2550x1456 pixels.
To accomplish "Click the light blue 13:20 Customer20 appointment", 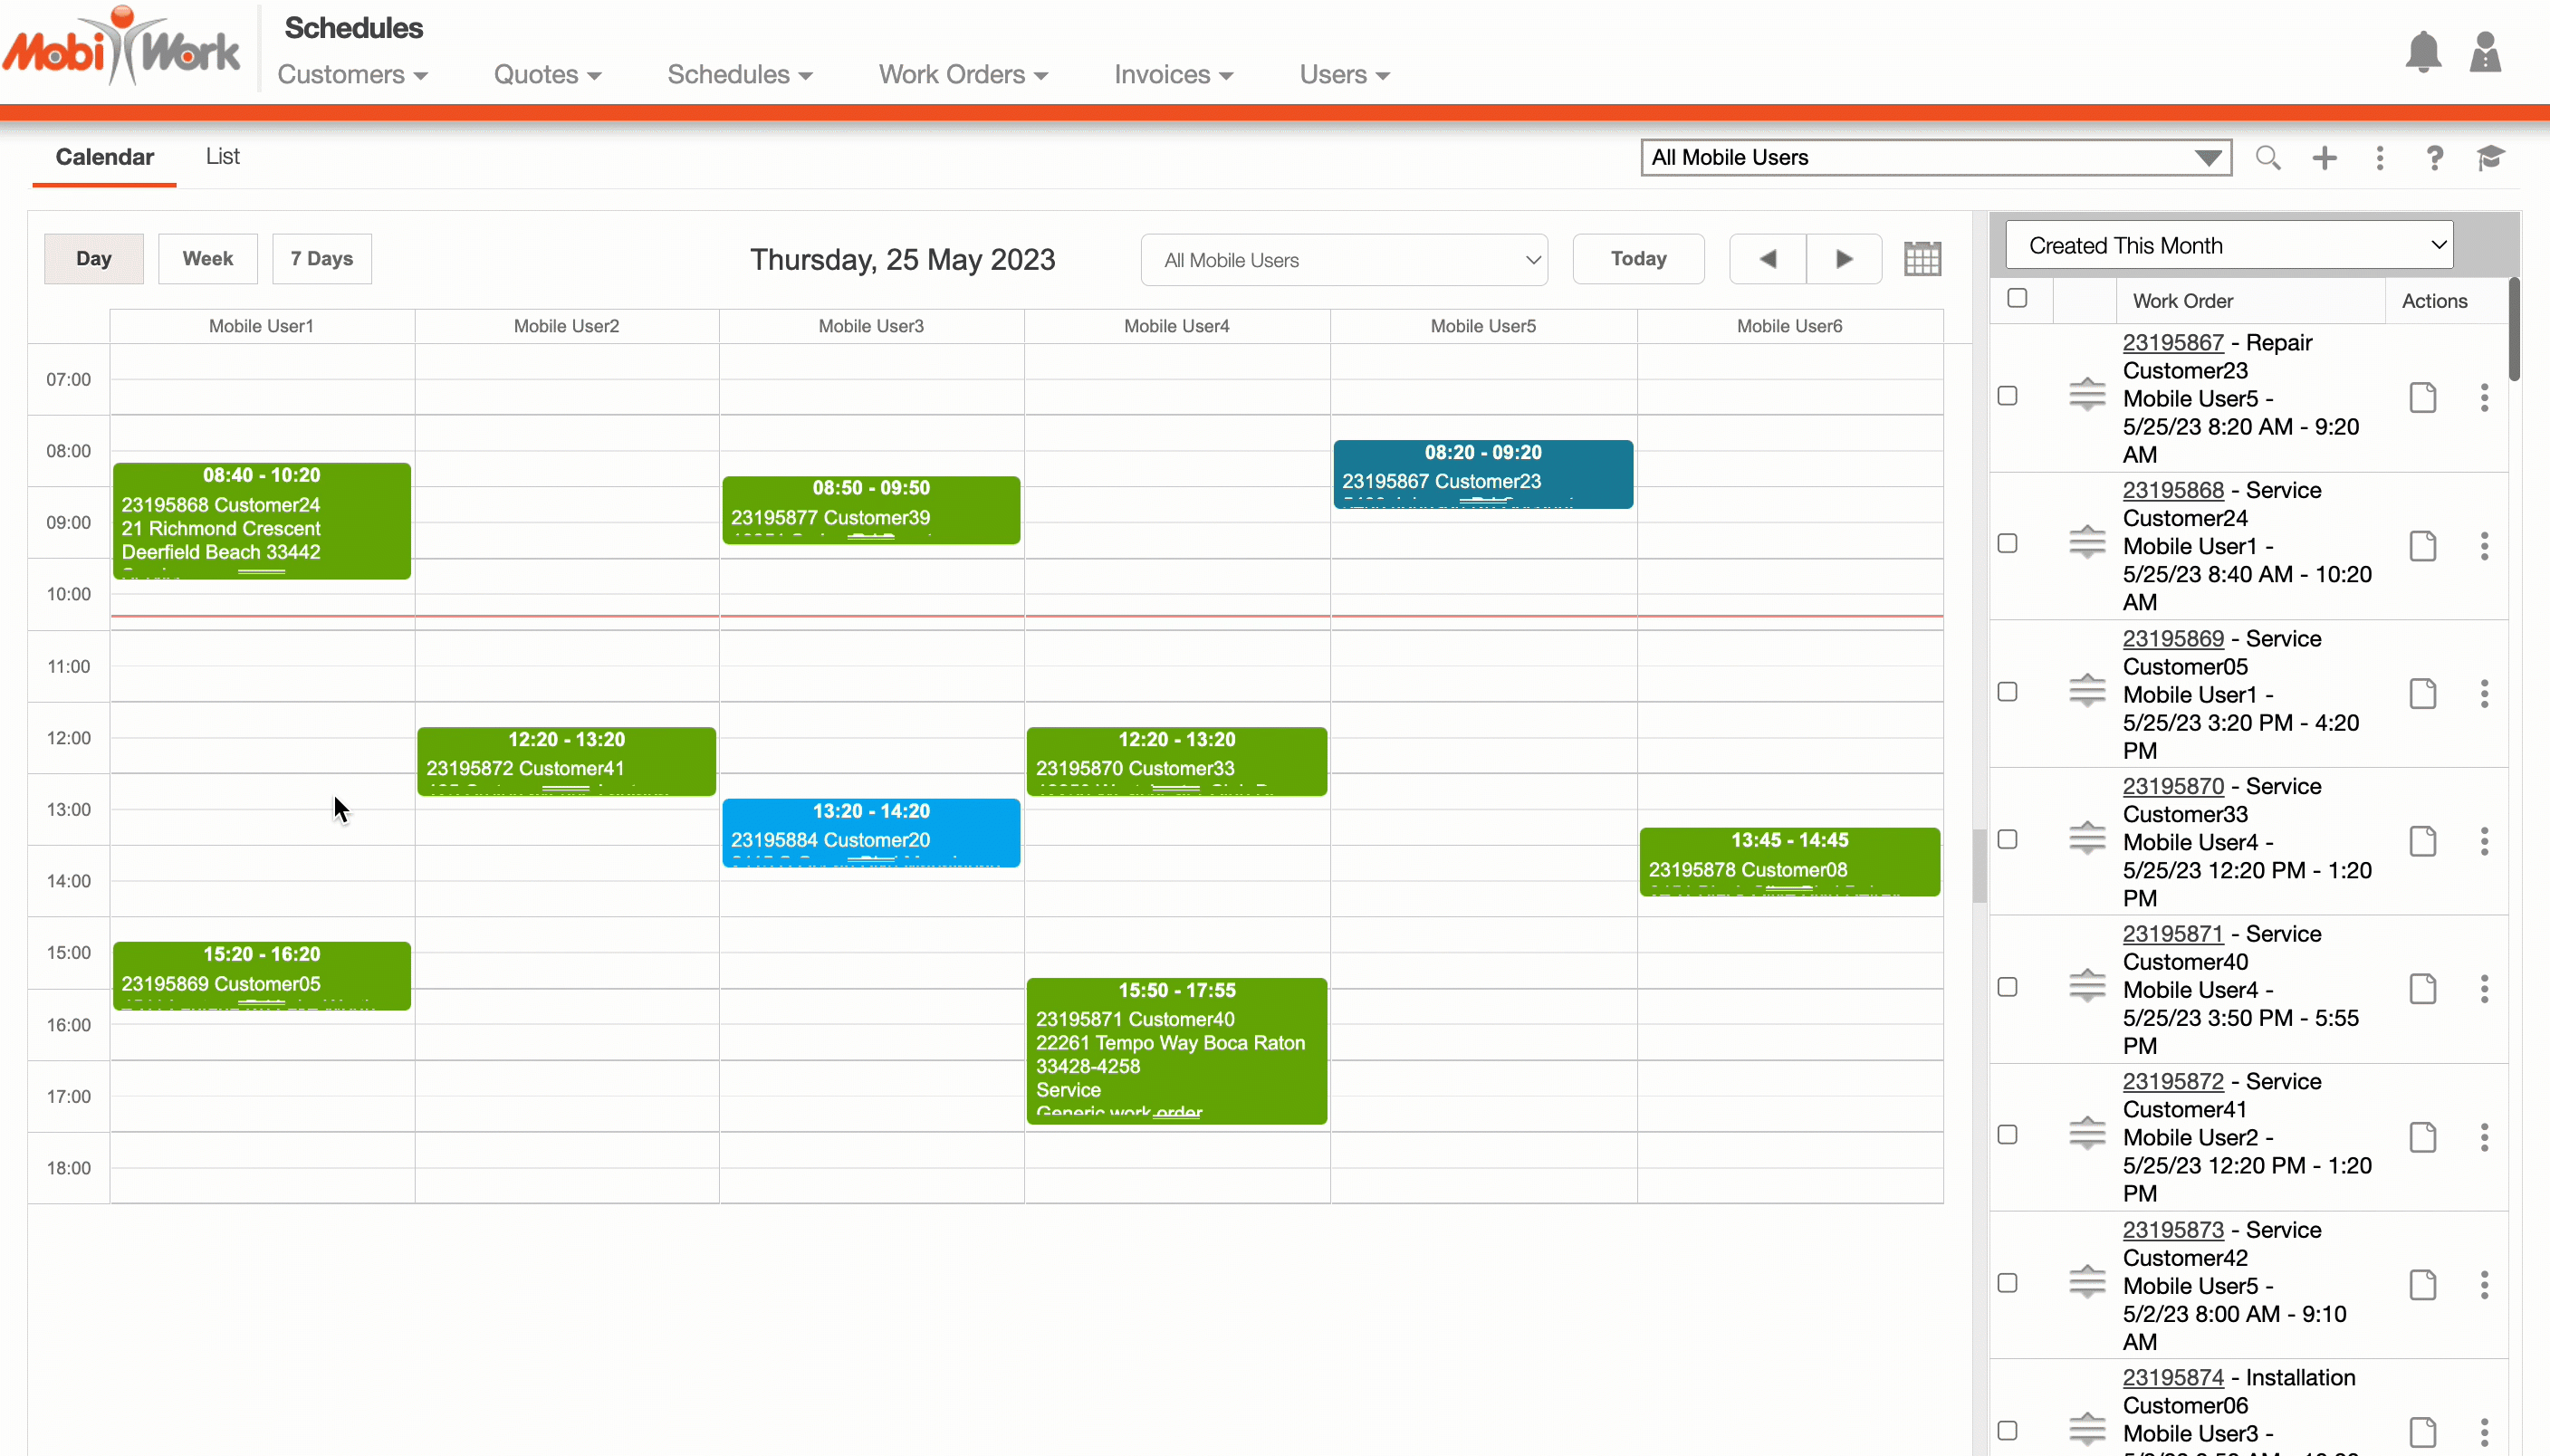I will pos(870,832).
